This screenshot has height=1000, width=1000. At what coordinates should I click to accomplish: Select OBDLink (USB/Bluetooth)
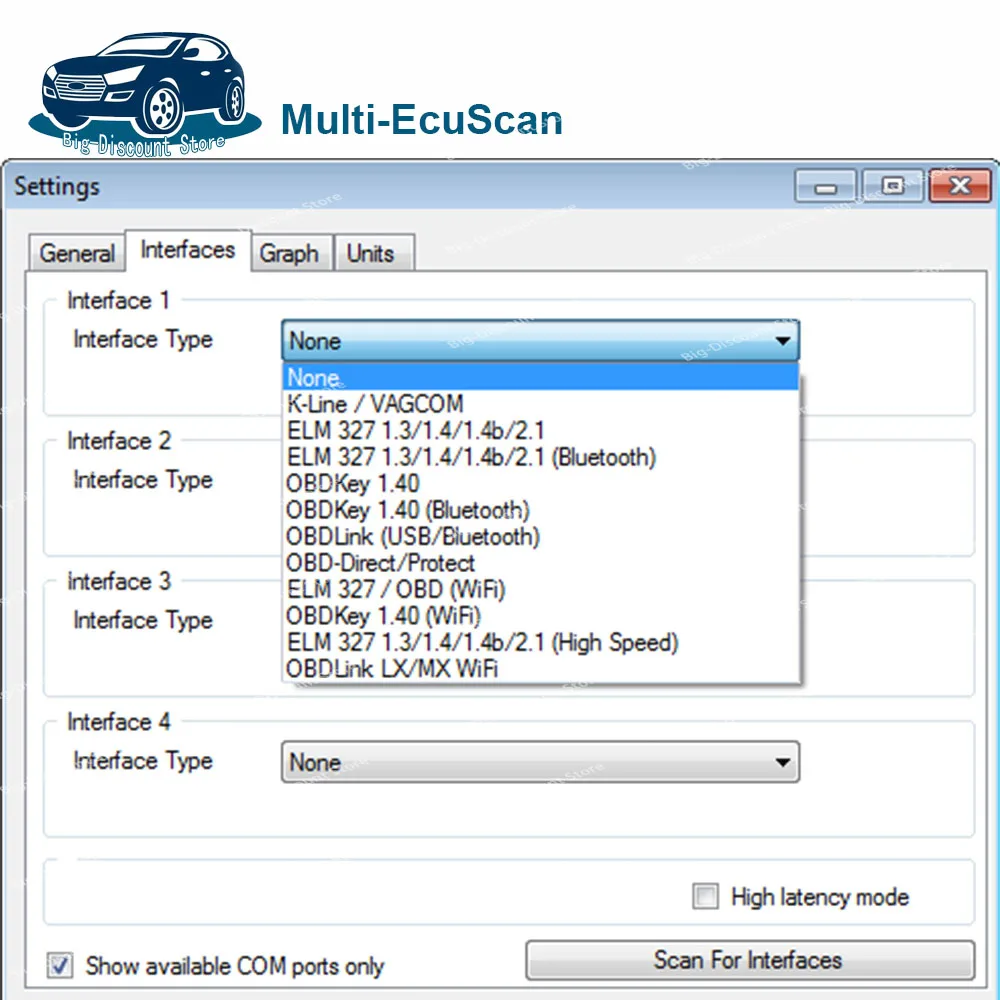(x=540, y=536)
